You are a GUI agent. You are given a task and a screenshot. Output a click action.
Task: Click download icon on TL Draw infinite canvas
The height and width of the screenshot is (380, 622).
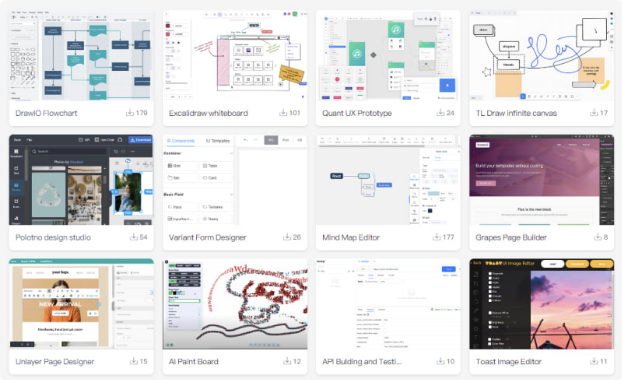(594, 113)
